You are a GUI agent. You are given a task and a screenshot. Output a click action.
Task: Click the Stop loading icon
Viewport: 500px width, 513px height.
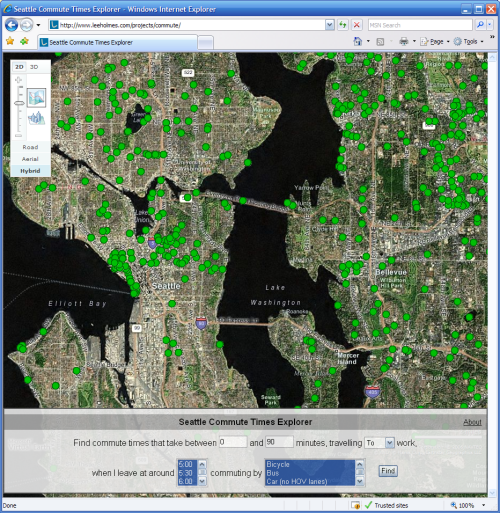[x=357, y=25]
